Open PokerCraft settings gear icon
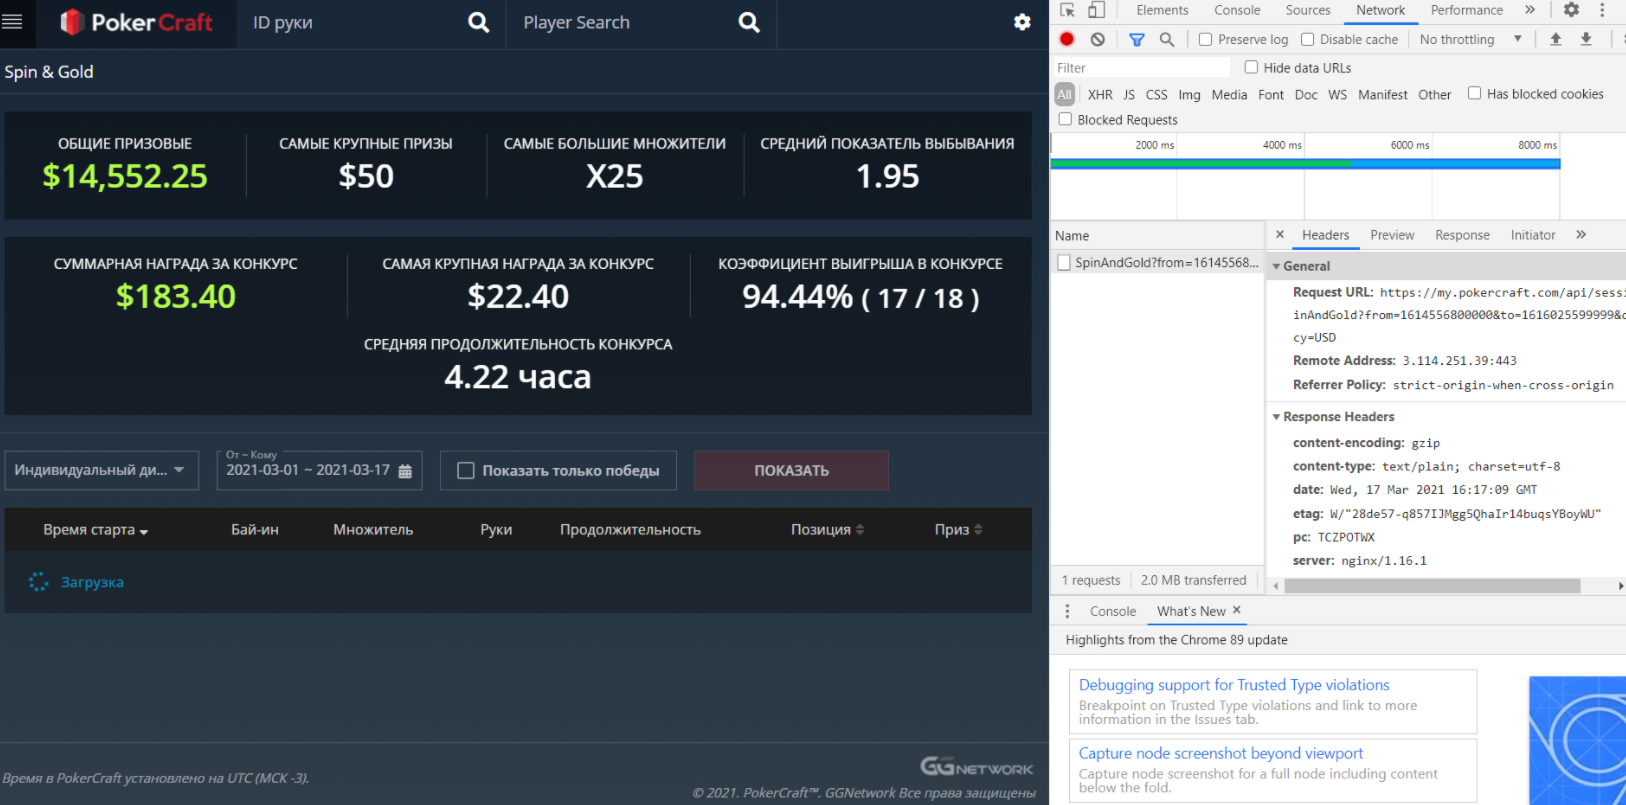Viewport: 1626px width, 805px height. [1022, 22]
